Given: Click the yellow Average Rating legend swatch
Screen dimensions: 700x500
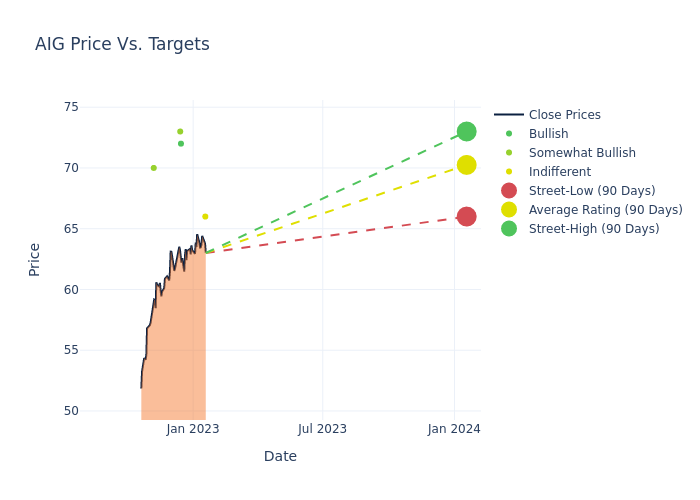Looking at the screenshot, I should [x=509, y=210].
